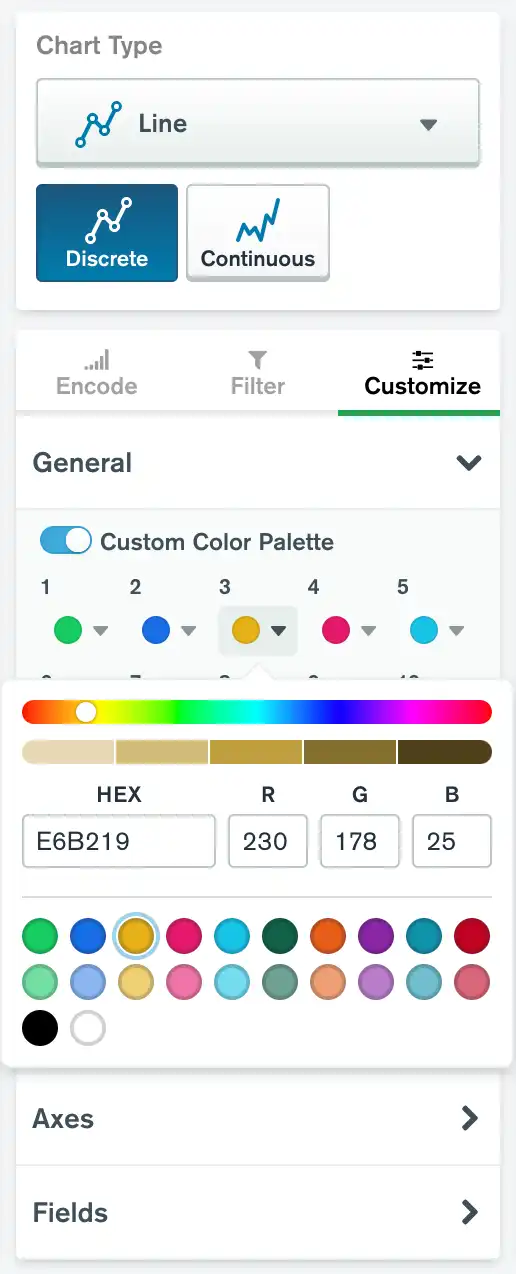Select the Discrete line chart option
The height and width of the screenshot is (1274, 516).
click(107, 232)
